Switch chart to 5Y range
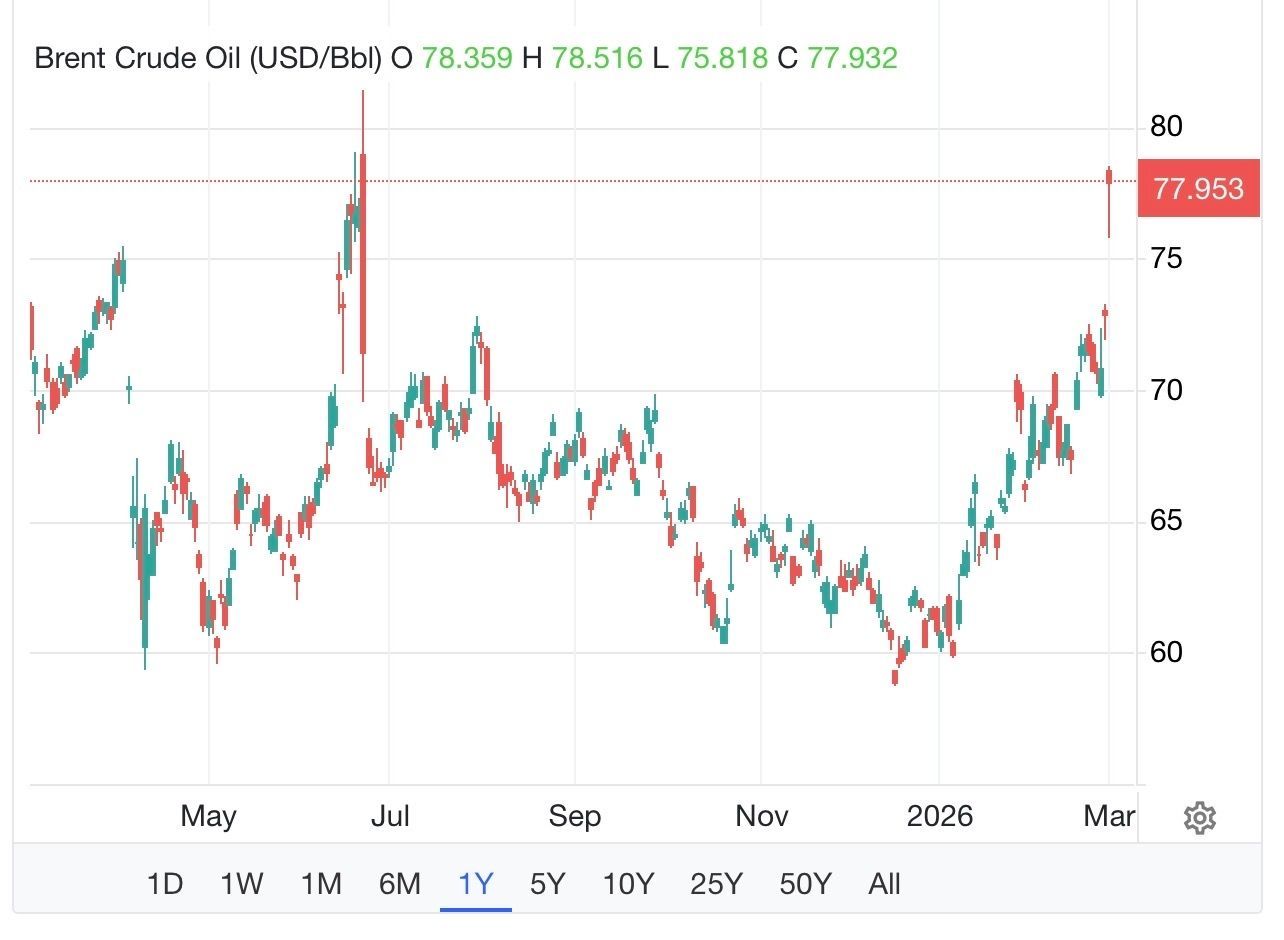Viewport: 1284px width, 940px height. pos(547,884)
